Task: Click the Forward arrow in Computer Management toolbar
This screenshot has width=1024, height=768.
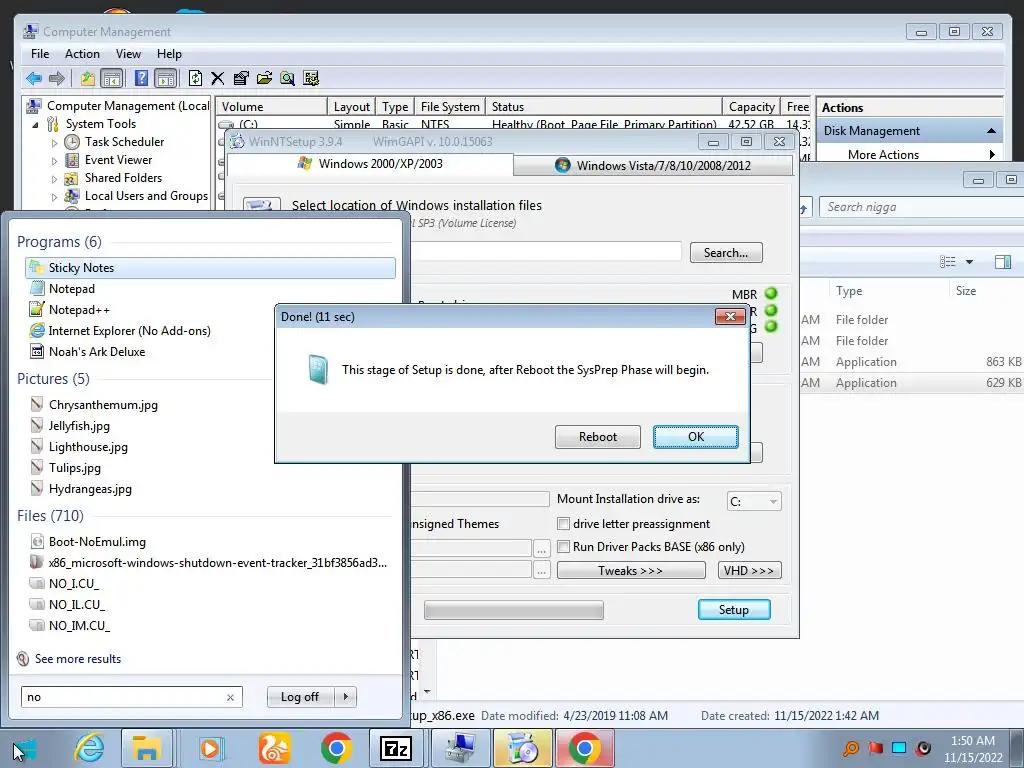Action: pos(57,79)
